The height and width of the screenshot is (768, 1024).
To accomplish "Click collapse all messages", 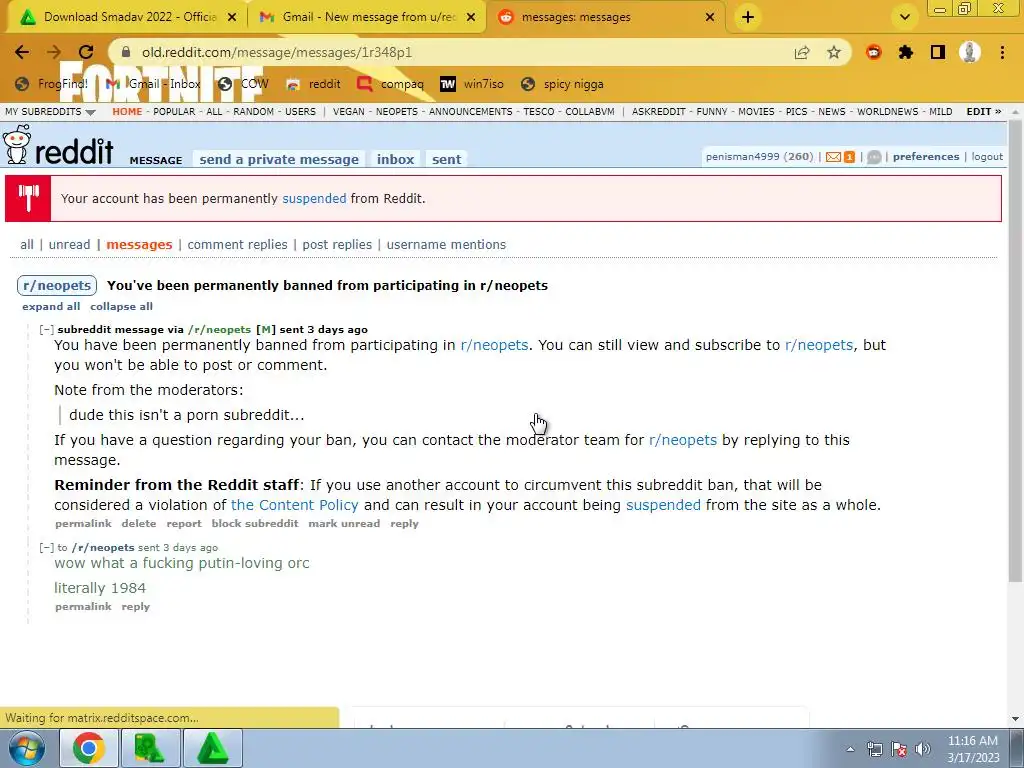I will coord(121,306).
